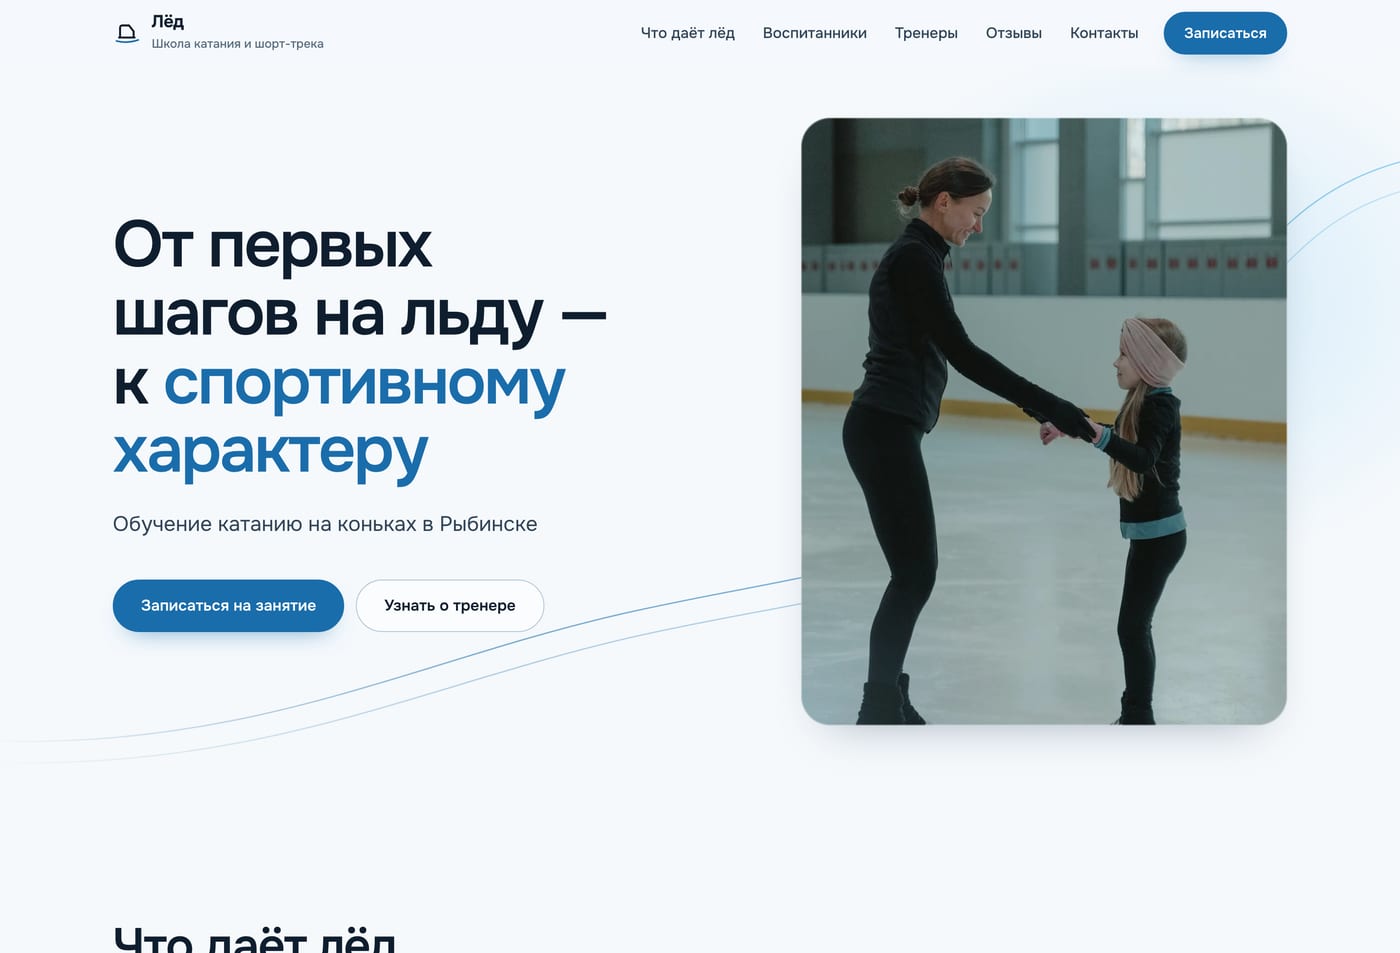Jump to the Контакты section
This screenshot has height=953, width=1400.
click(1104, 33)
